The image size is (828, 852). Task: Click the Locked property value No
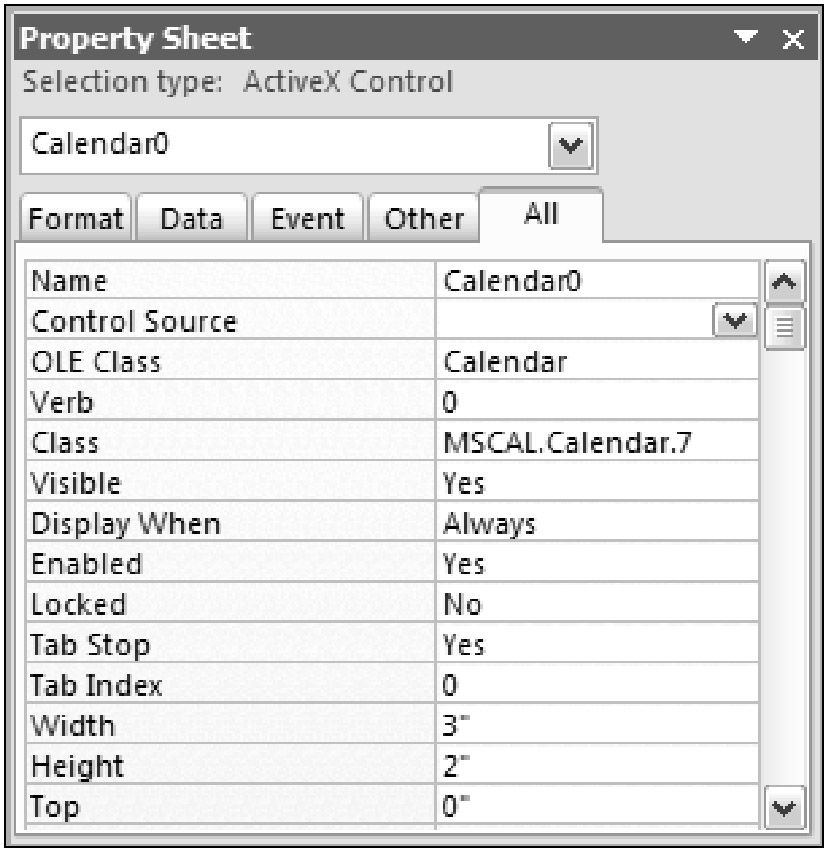pos(596,604)
